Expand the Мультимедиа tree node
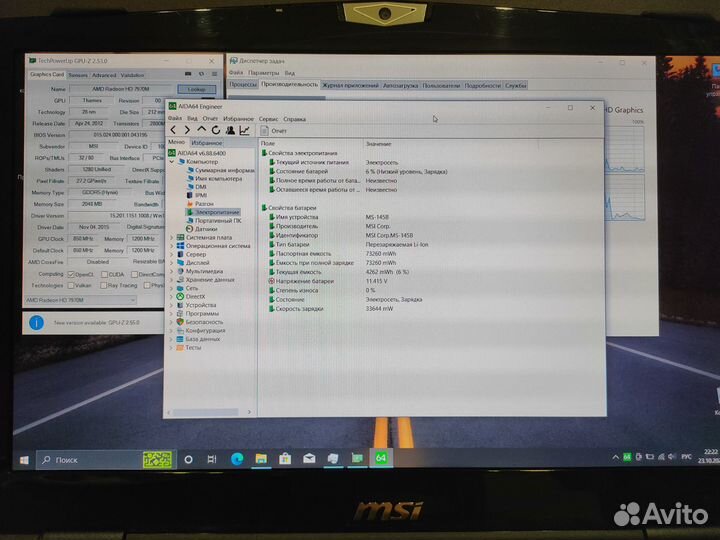 coord(172,271)
